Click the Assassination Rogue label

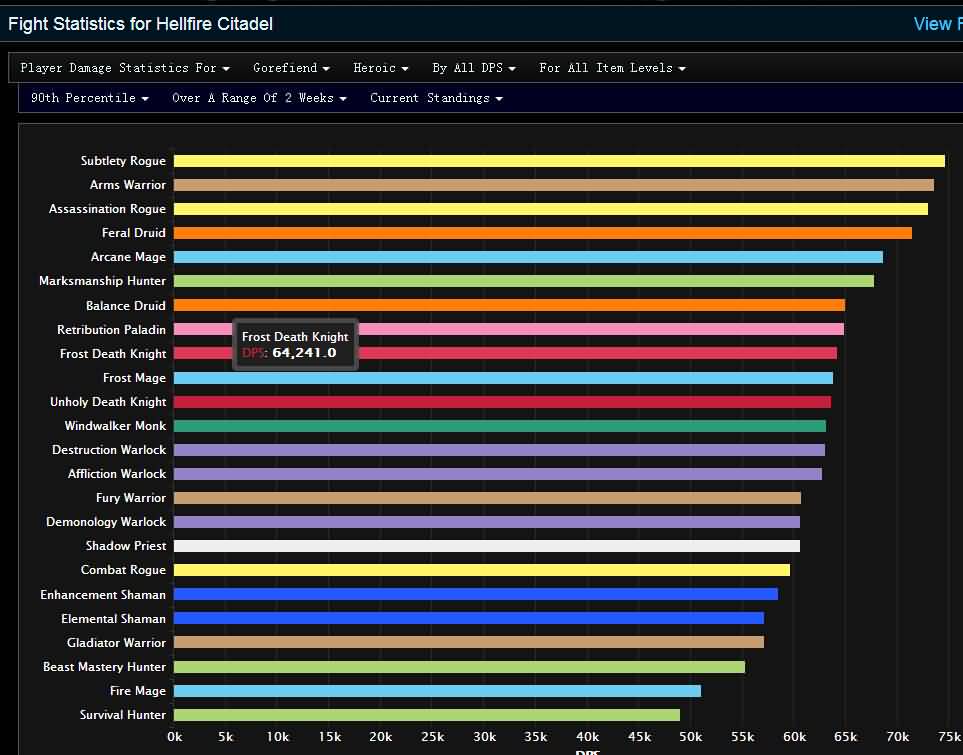click(x=107, y=209)
